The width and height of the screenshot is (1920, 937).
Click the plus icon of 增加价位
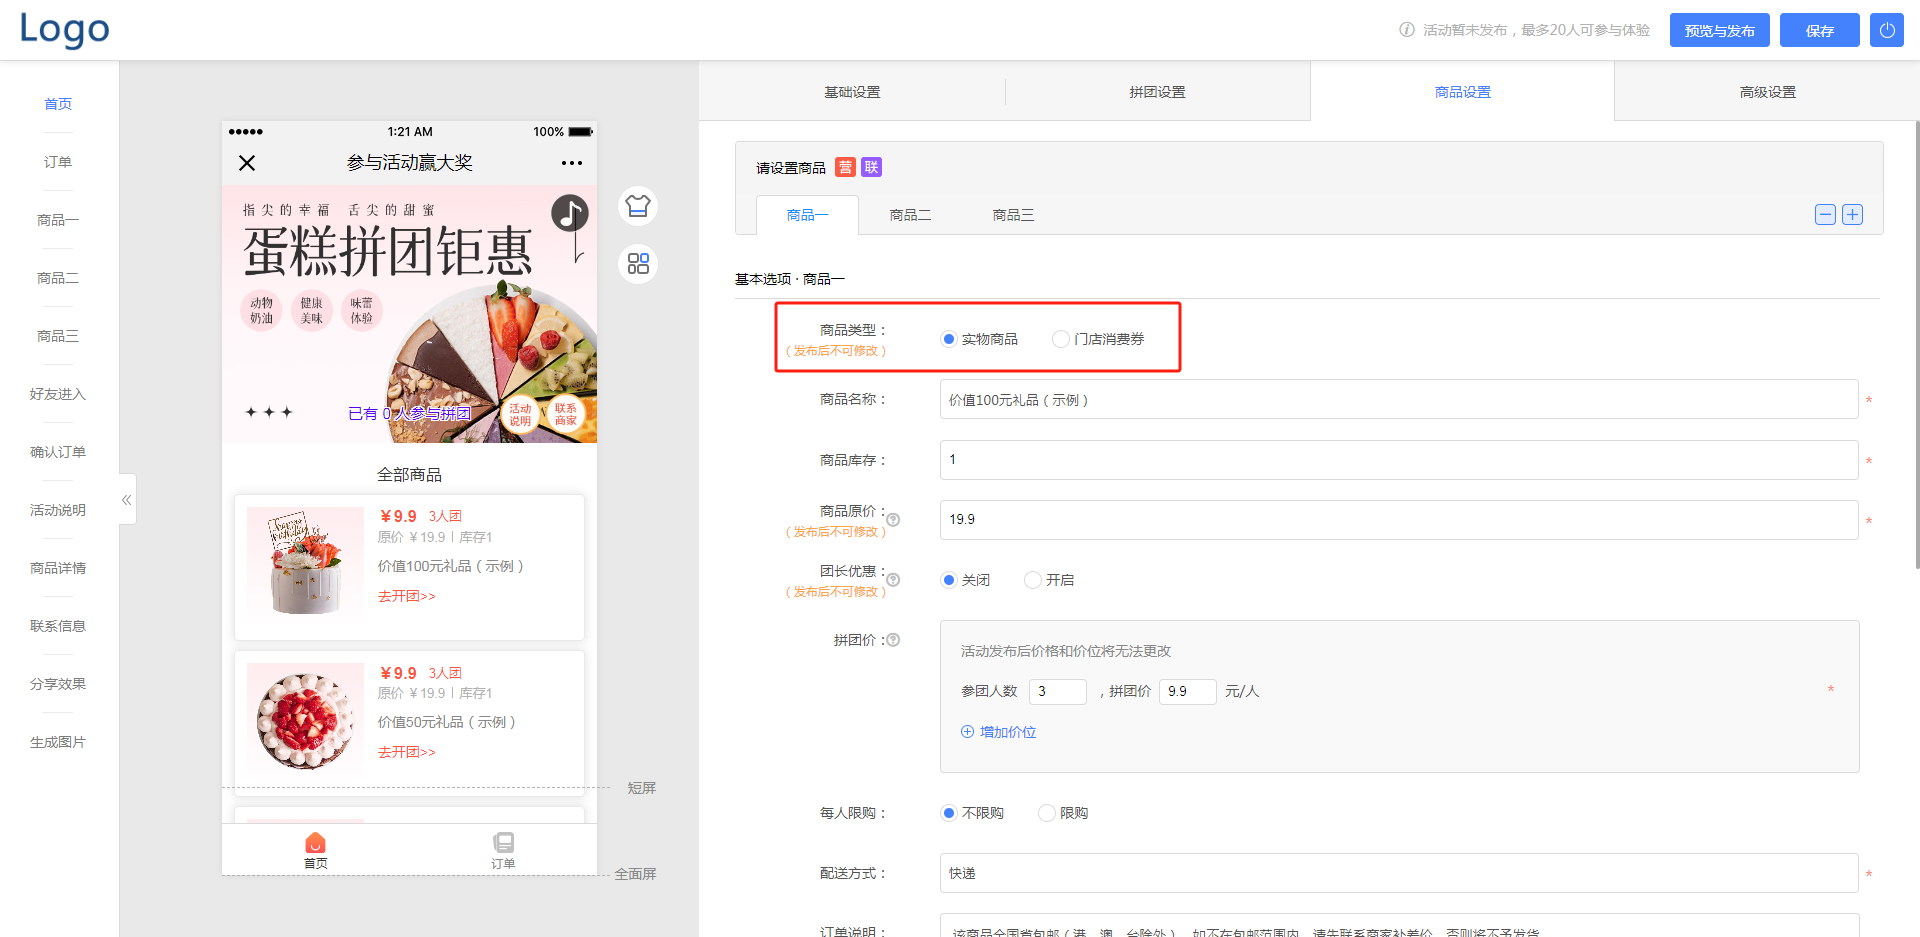pyautogui.click(x=967, y=732)
